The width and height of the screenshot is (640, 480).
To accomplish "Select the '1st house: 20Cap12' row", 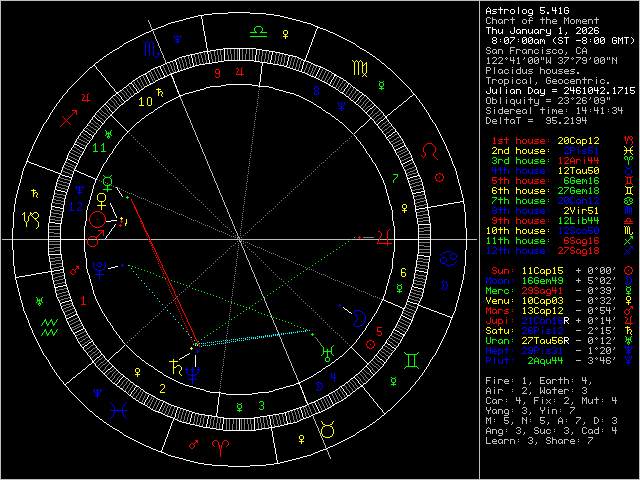I will (545, 141).
